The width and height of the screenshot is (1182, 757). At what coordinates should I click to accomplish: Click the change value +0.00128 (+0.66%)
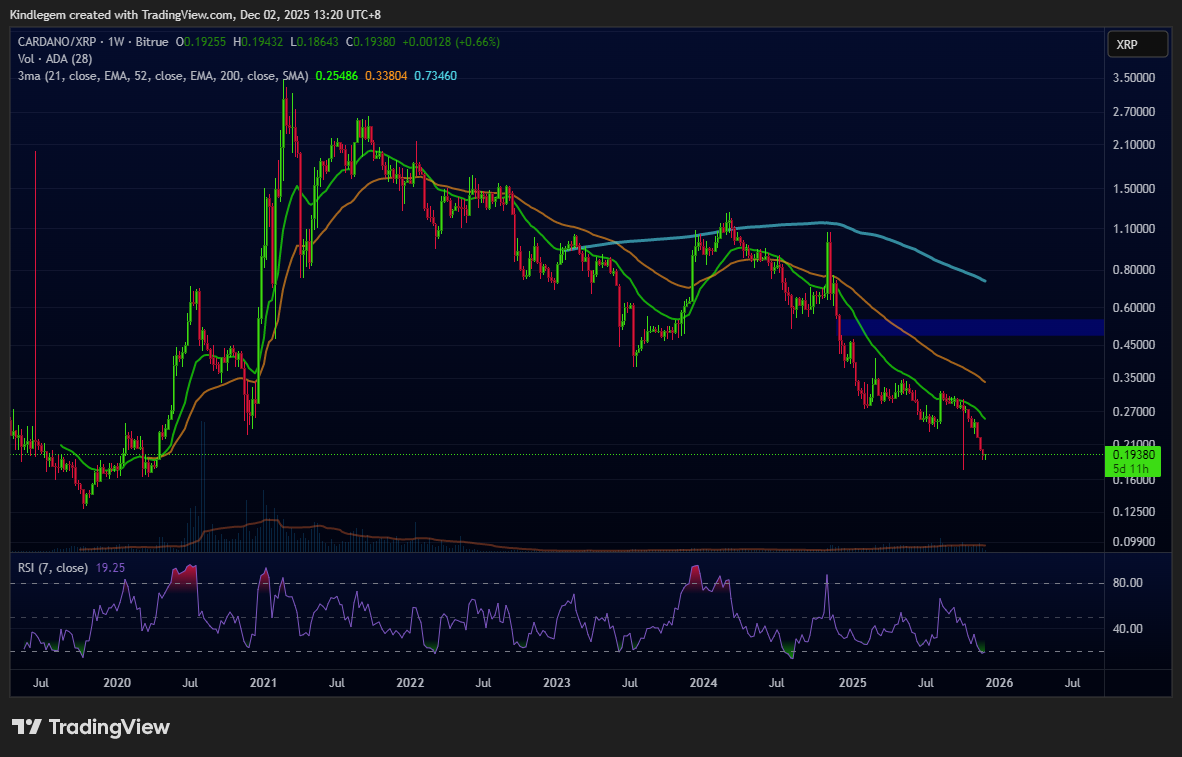[451, 42]
